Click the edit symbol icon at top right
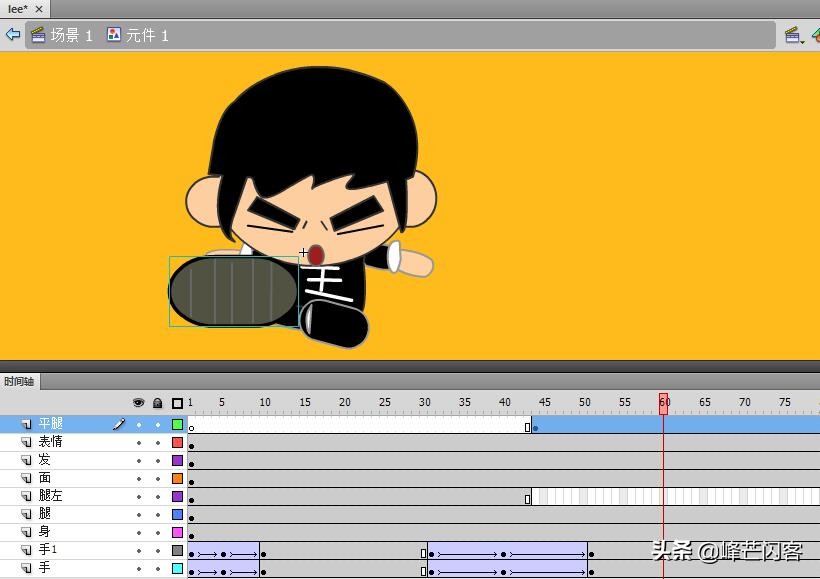 816,34
